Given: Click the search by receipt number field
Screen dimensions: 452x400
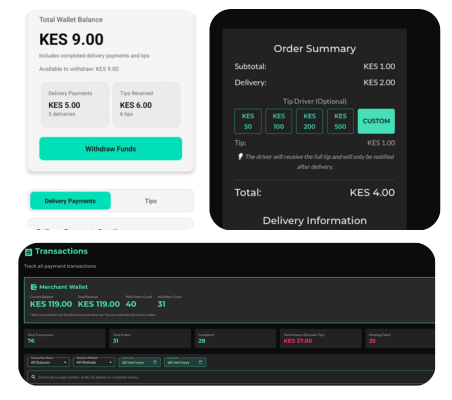Looking at the screenshot, I should pyautogui.click(x=231, y=377).
